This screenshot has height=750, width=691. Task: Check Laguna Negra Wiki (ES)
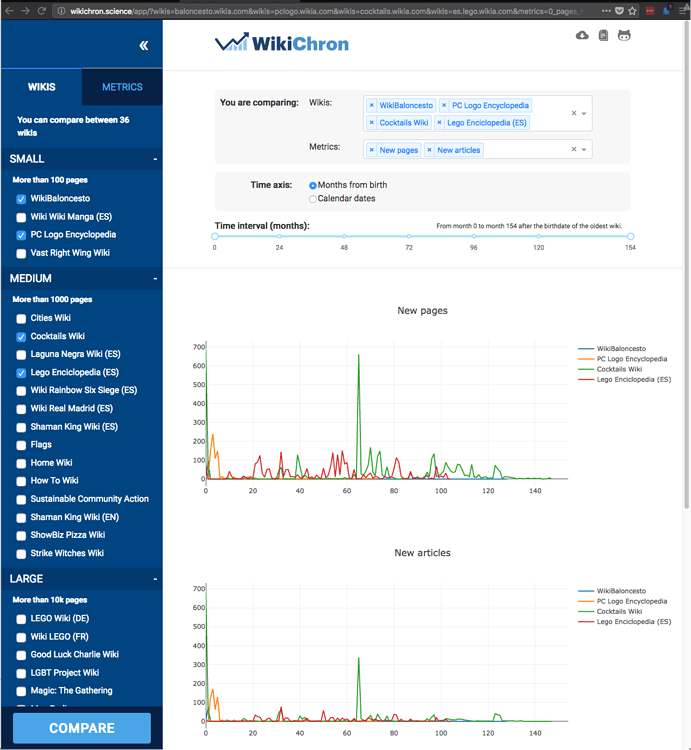tap(21, 355)
